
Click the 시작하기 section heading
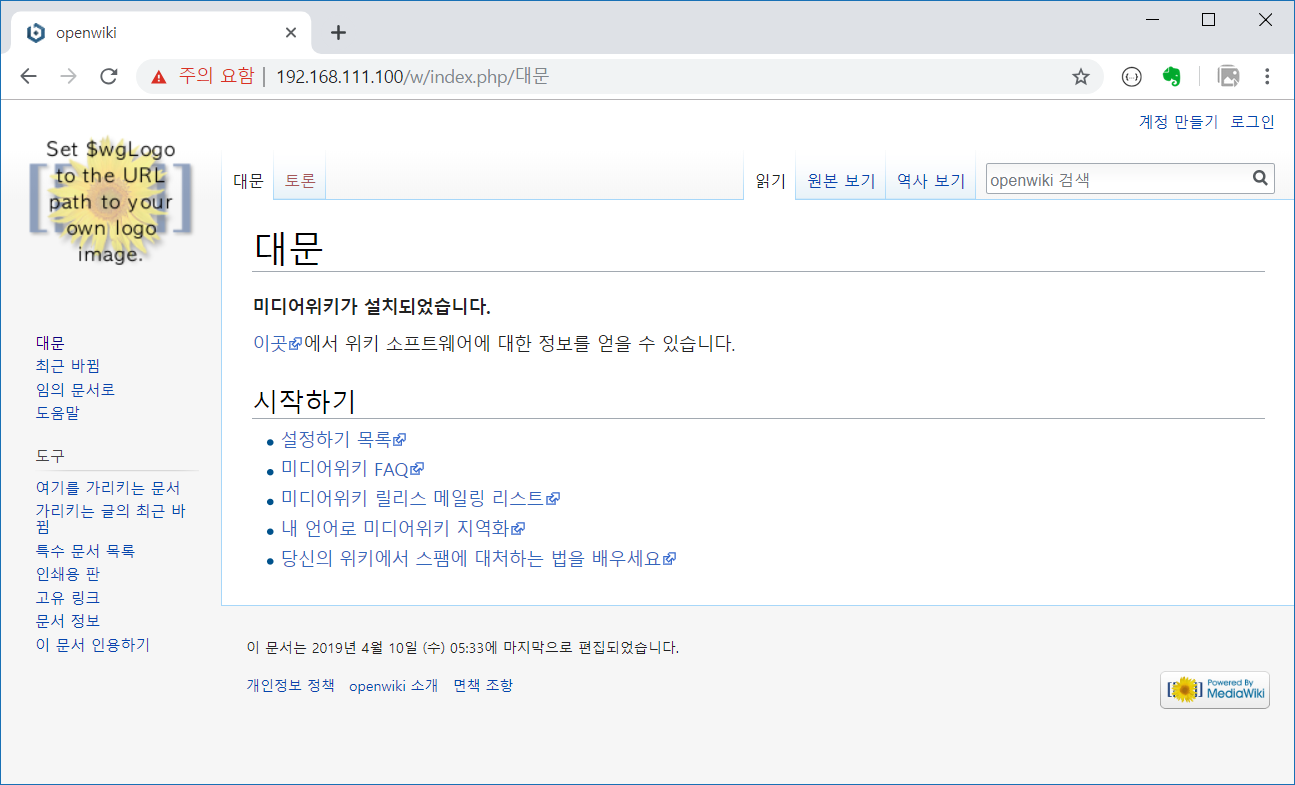click(x=304, y=402)
